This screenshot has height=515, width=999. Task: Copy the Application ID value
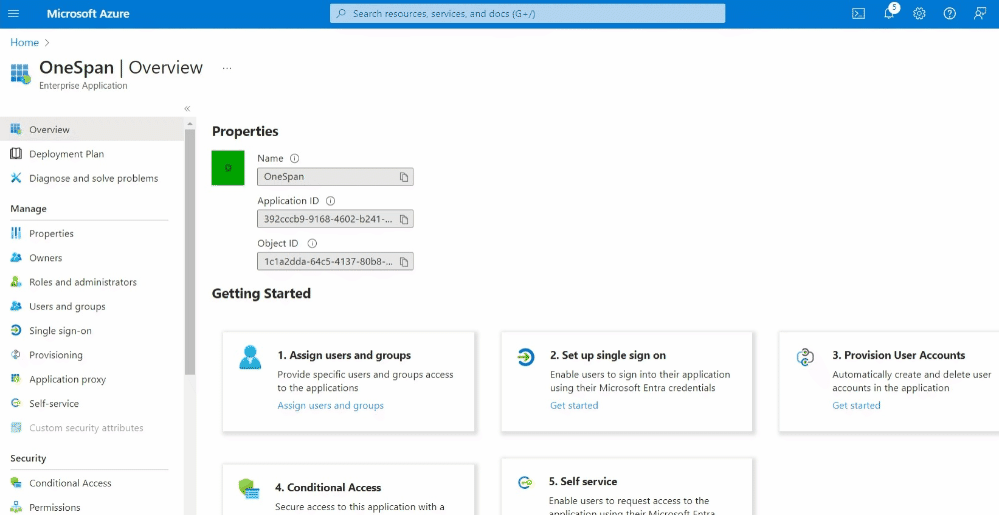tap(404, 219)
